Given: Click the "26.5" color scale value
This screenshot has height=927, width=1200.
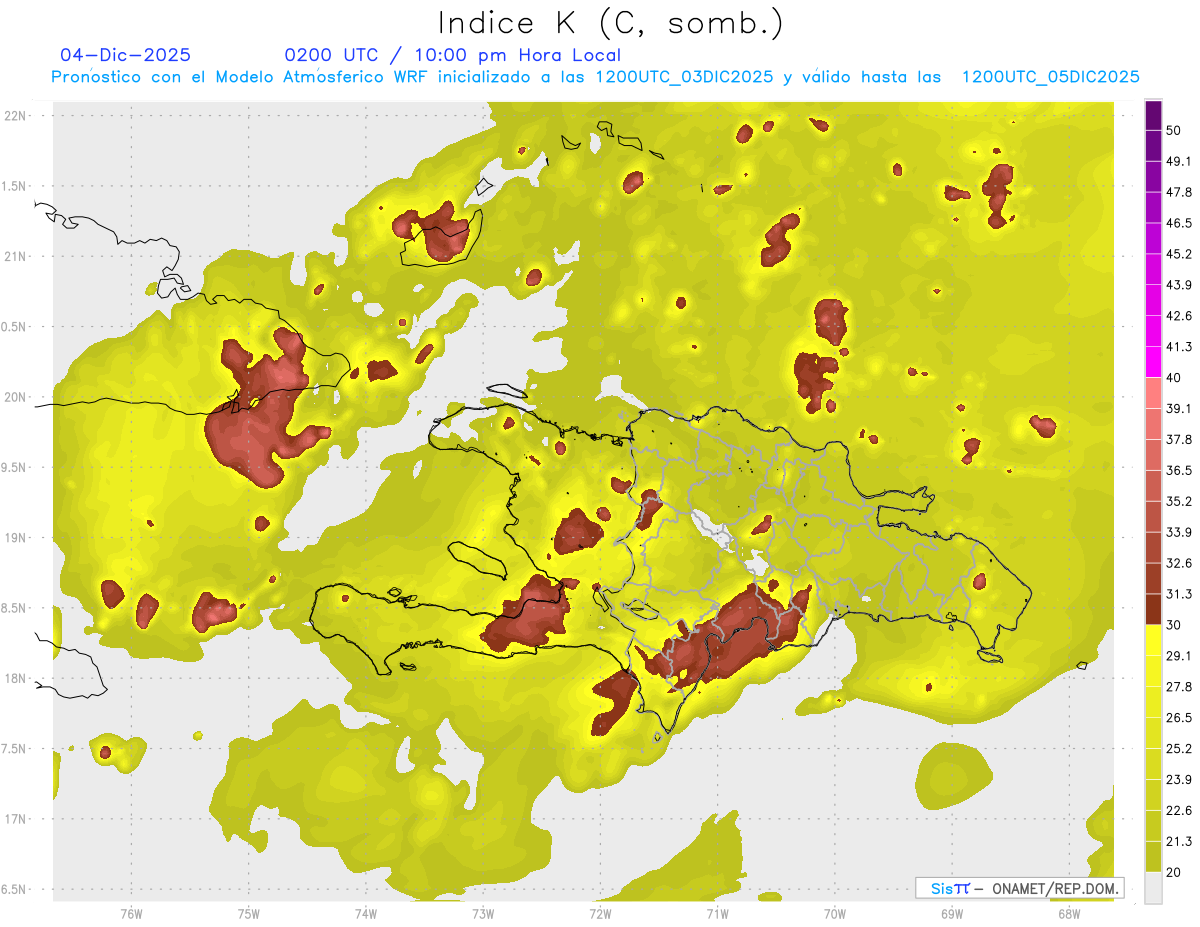Looking at the screenshot, I should (x=1179, y=718).
